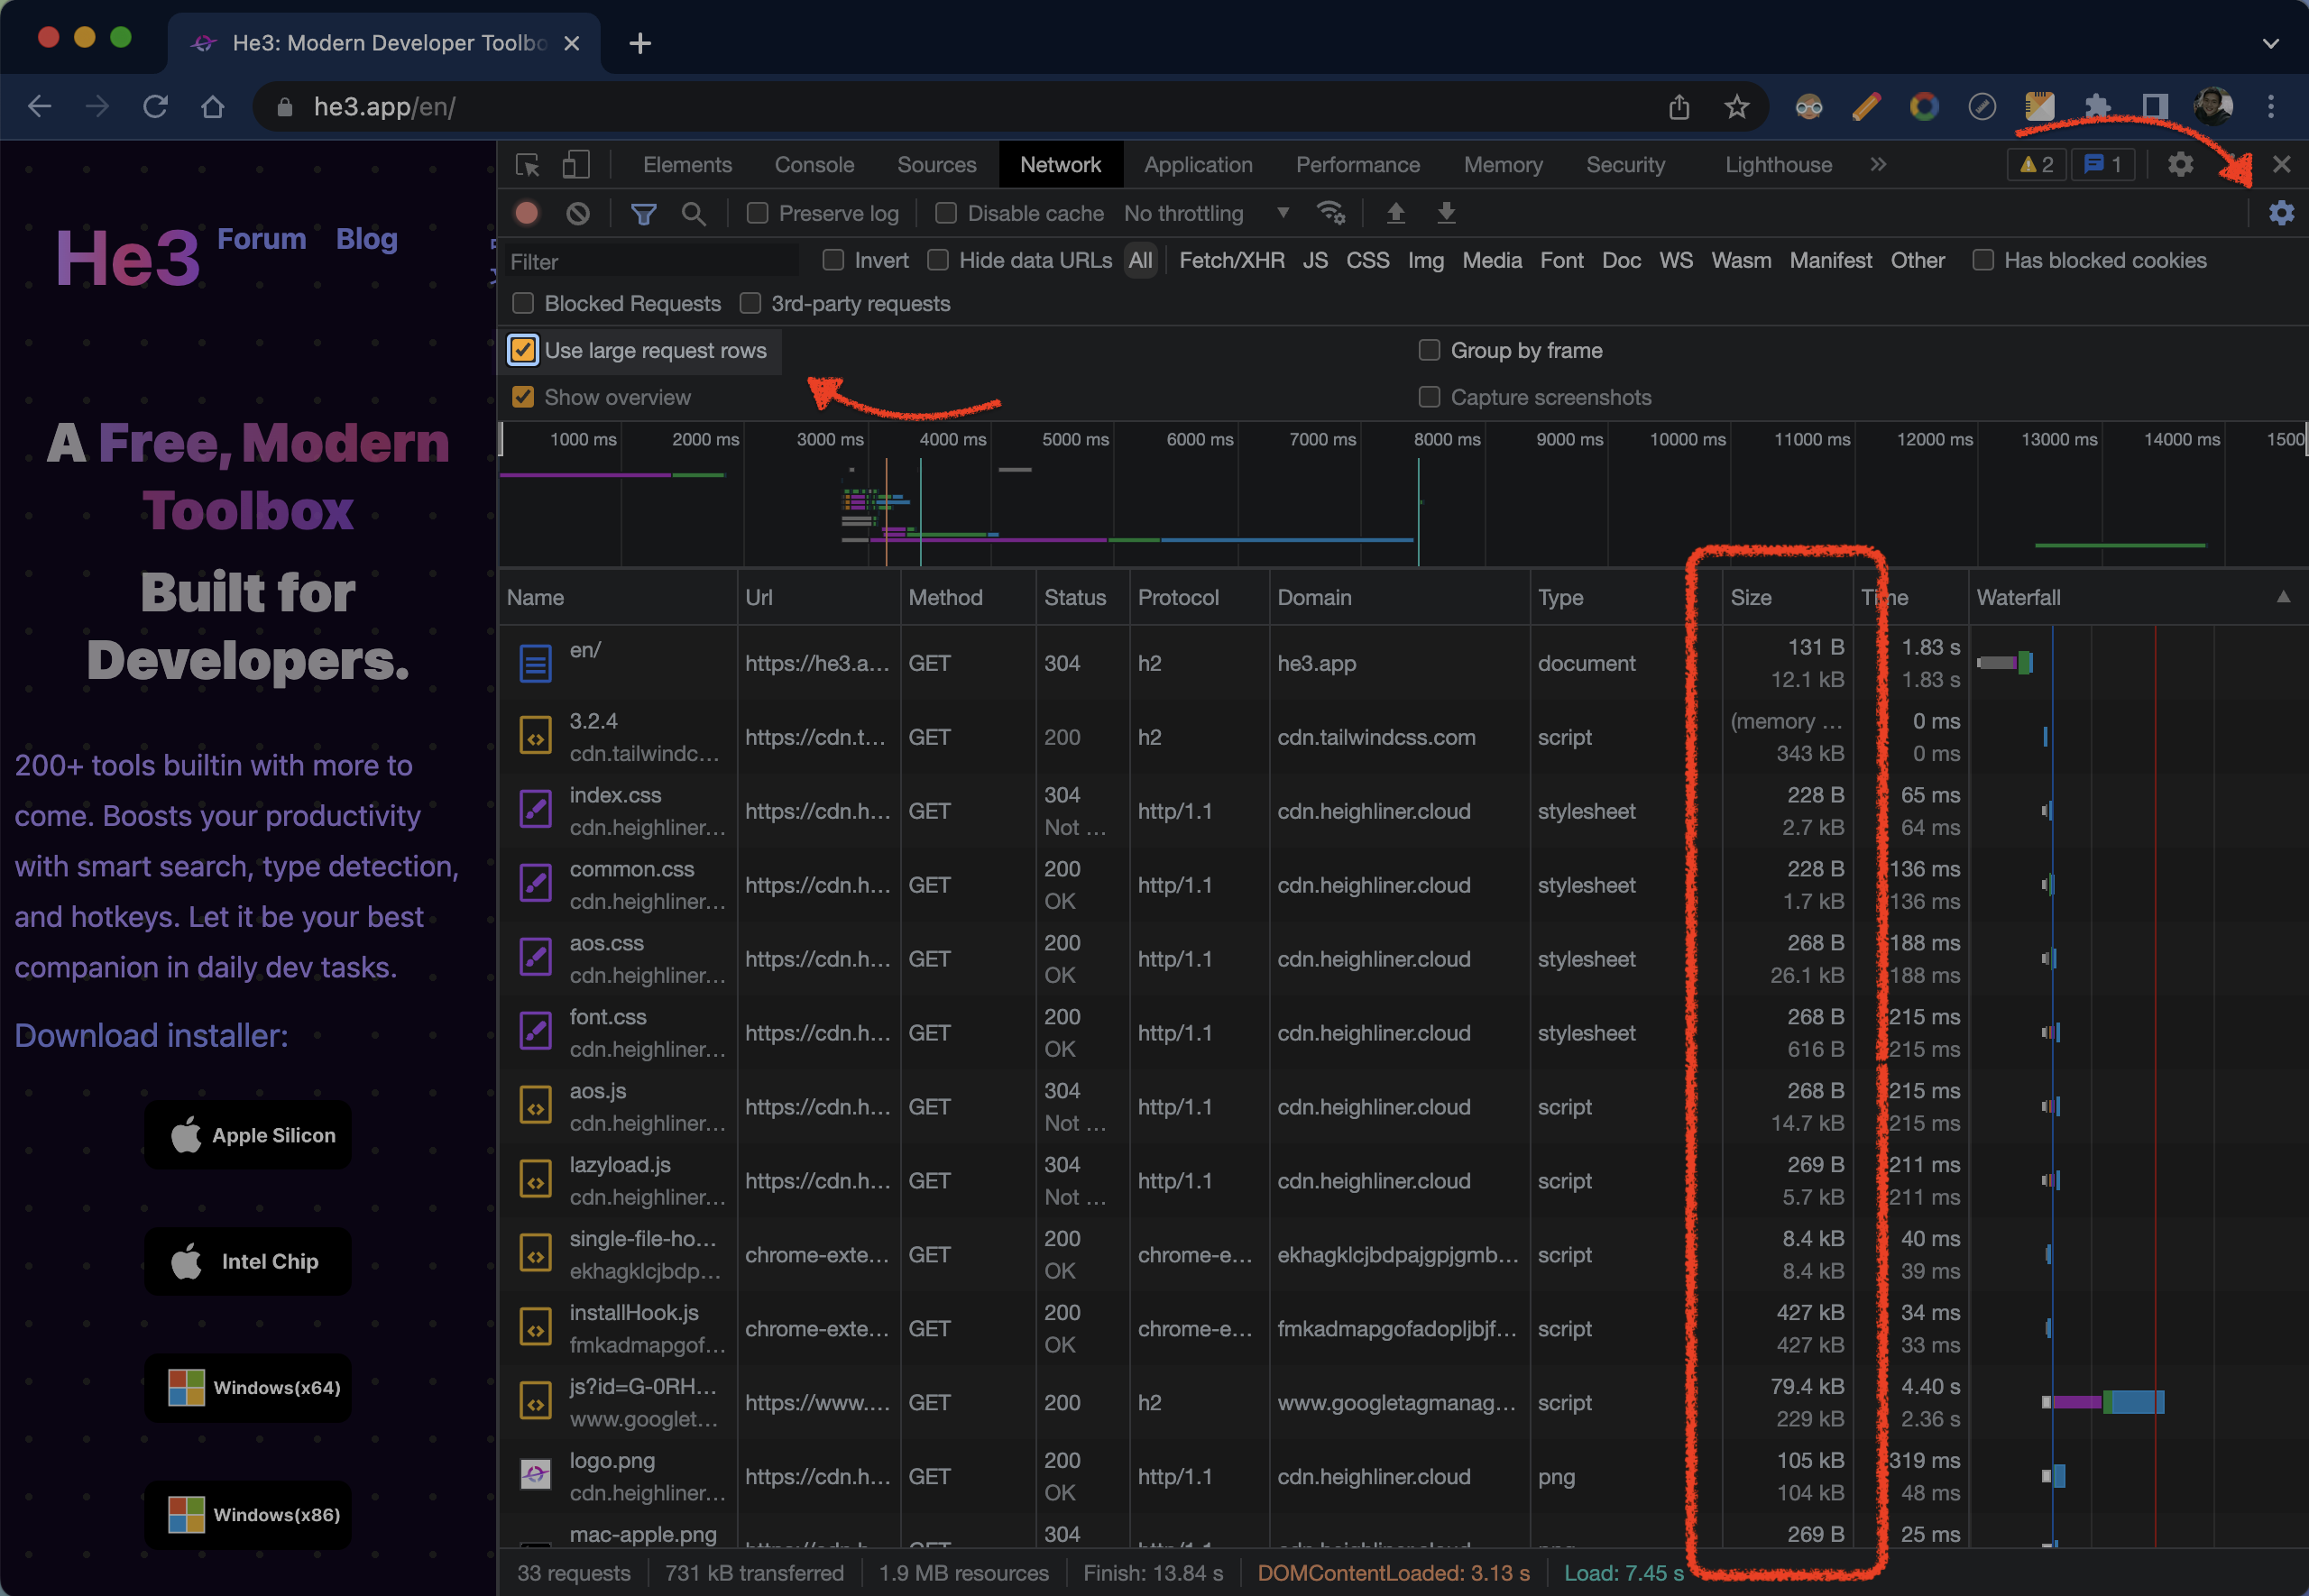Show hidden DevTools panels with chevron
Viewport: 2309px width, 1596px height.
[x=1878, y=164]
